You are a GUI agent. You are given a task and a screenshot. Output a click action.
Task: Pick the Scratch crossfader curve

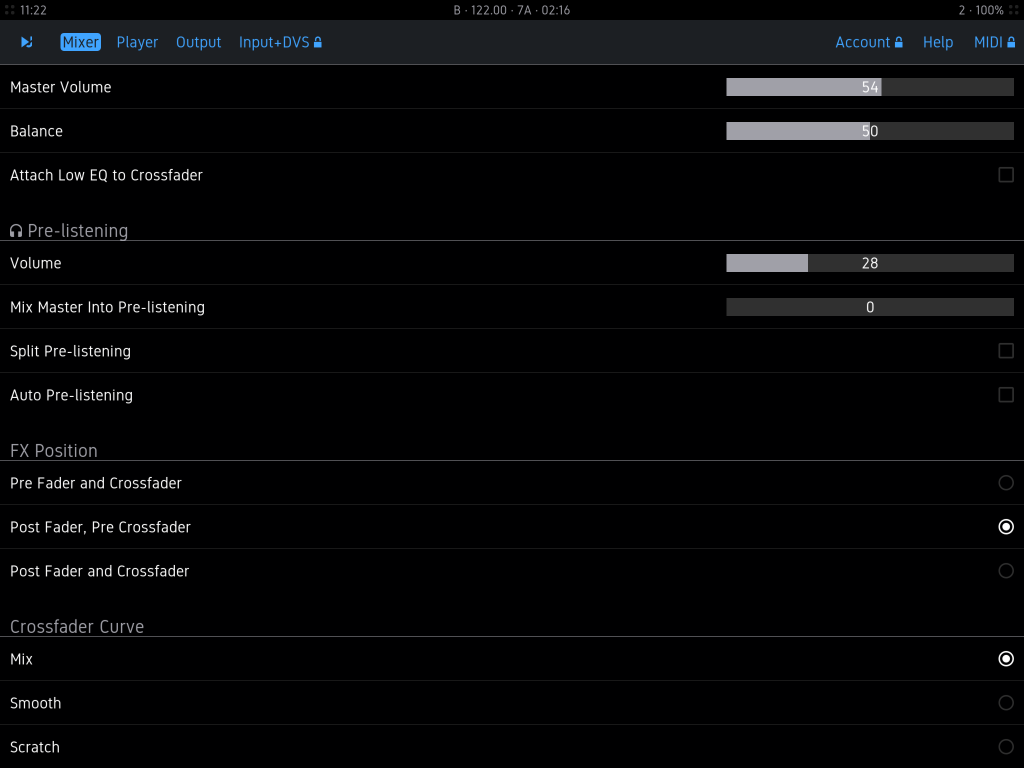tap(1006, 747)
